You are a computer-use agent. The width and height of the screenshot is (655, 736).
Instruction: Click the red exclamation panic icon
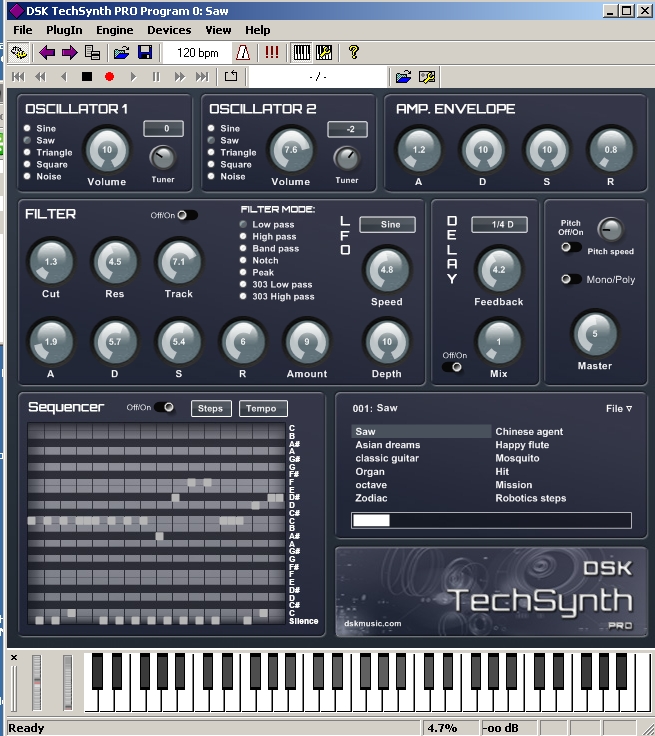(271, 53)
